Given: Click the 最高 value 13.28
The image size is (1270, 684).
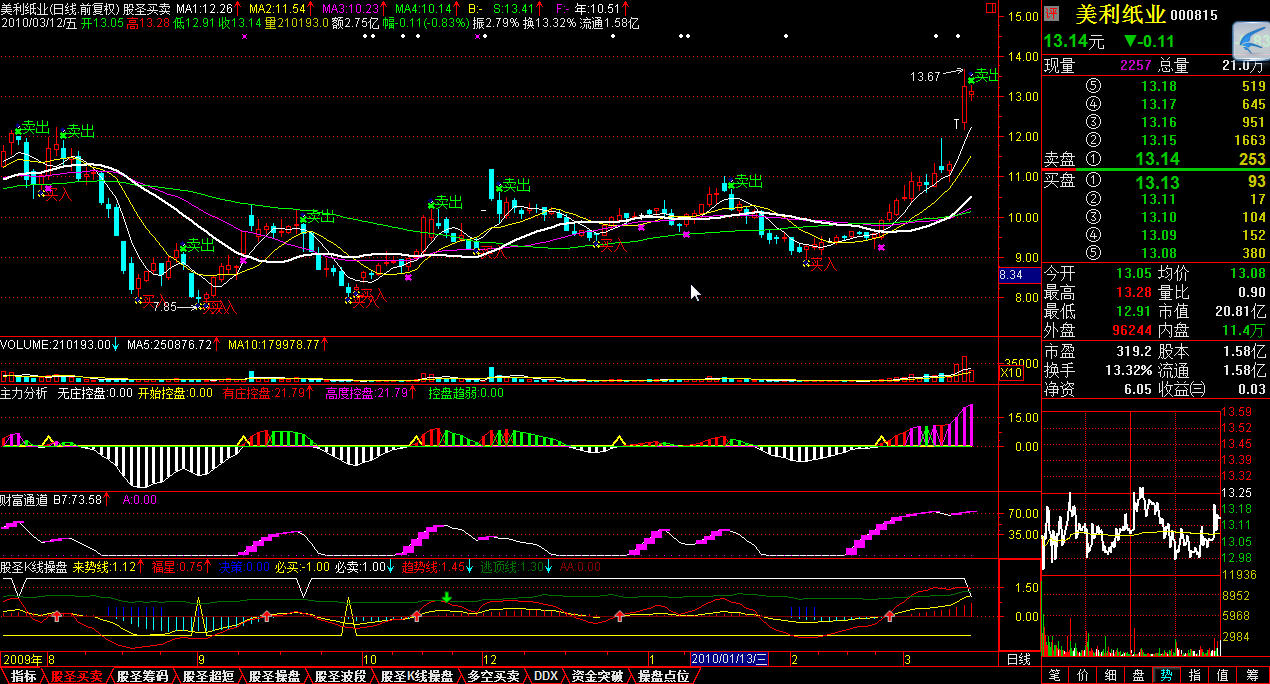Looking at the screenshot, I should tap(1133, 291).
